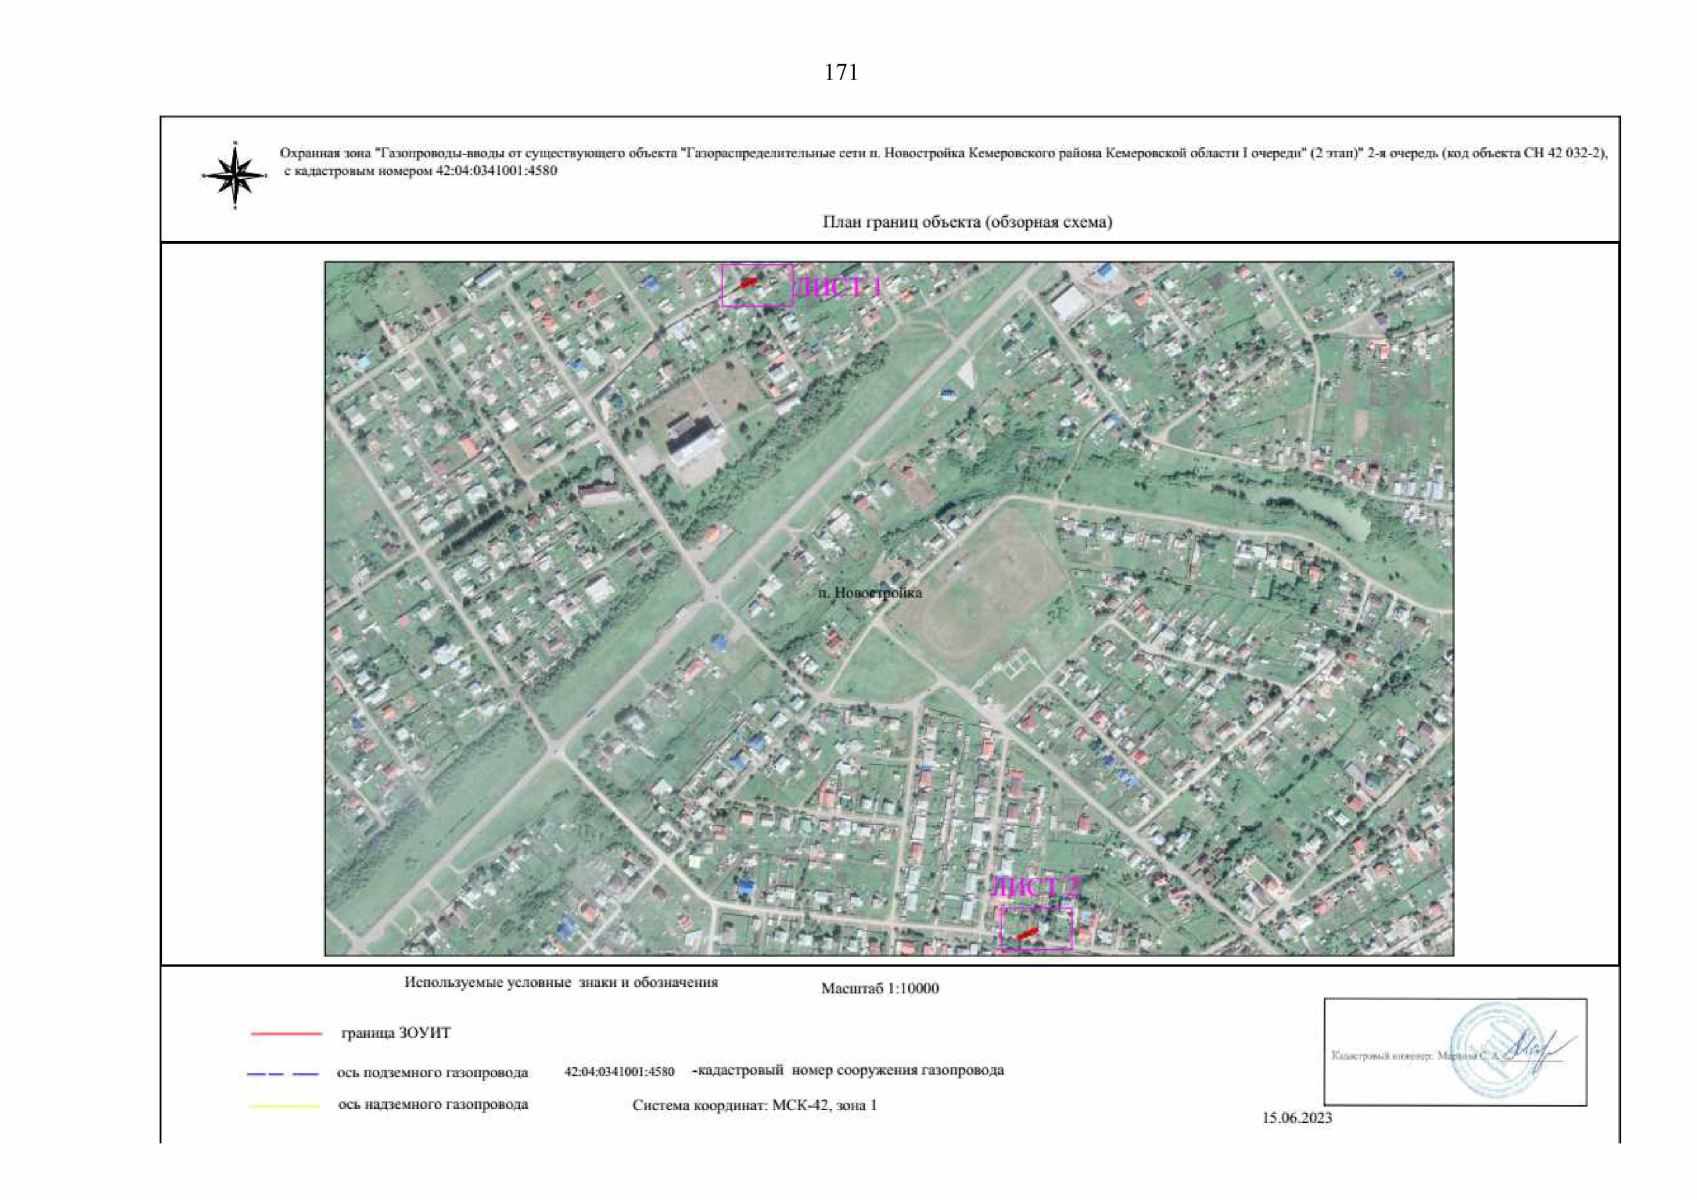This screenshot has width=1697, height=1200.
Task: Click the legend sample number '42:04:0341001:4580'
Action: [x=619, y=1072]
